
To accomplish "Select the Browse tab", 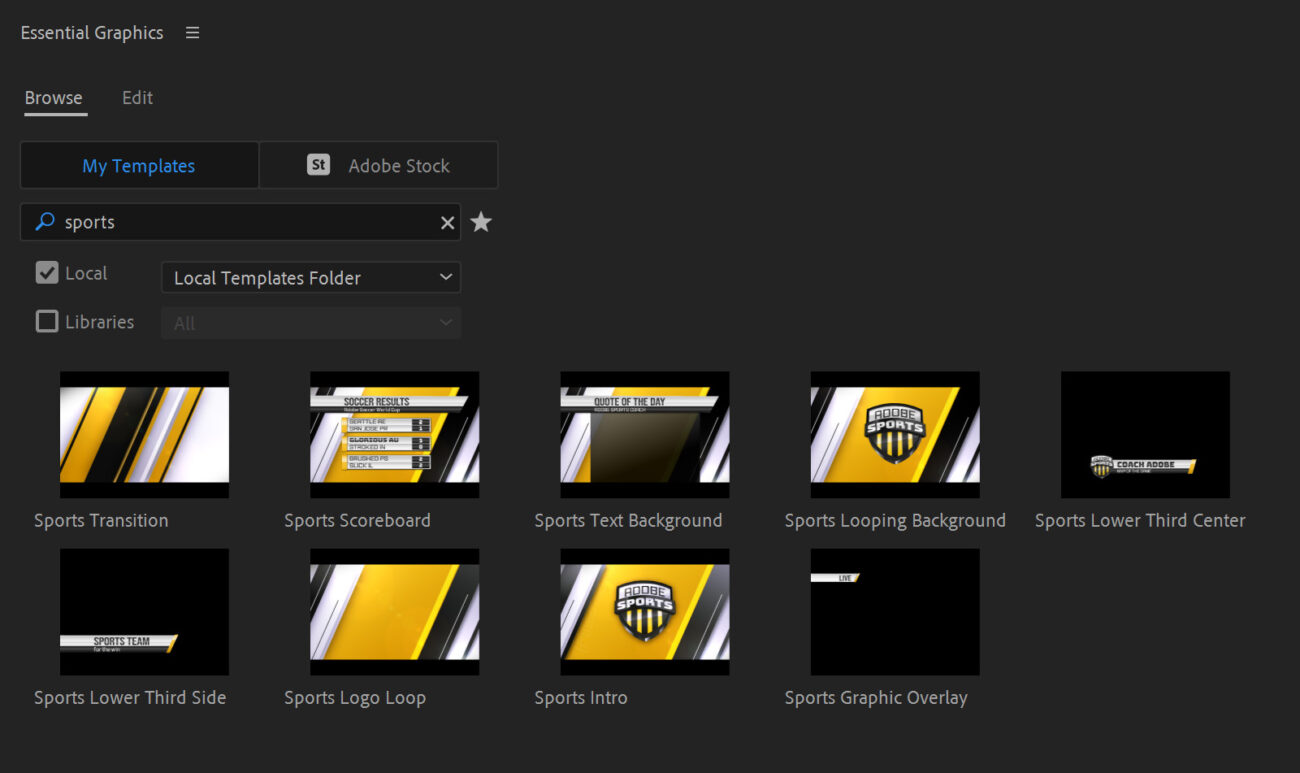I will point(54,97).
